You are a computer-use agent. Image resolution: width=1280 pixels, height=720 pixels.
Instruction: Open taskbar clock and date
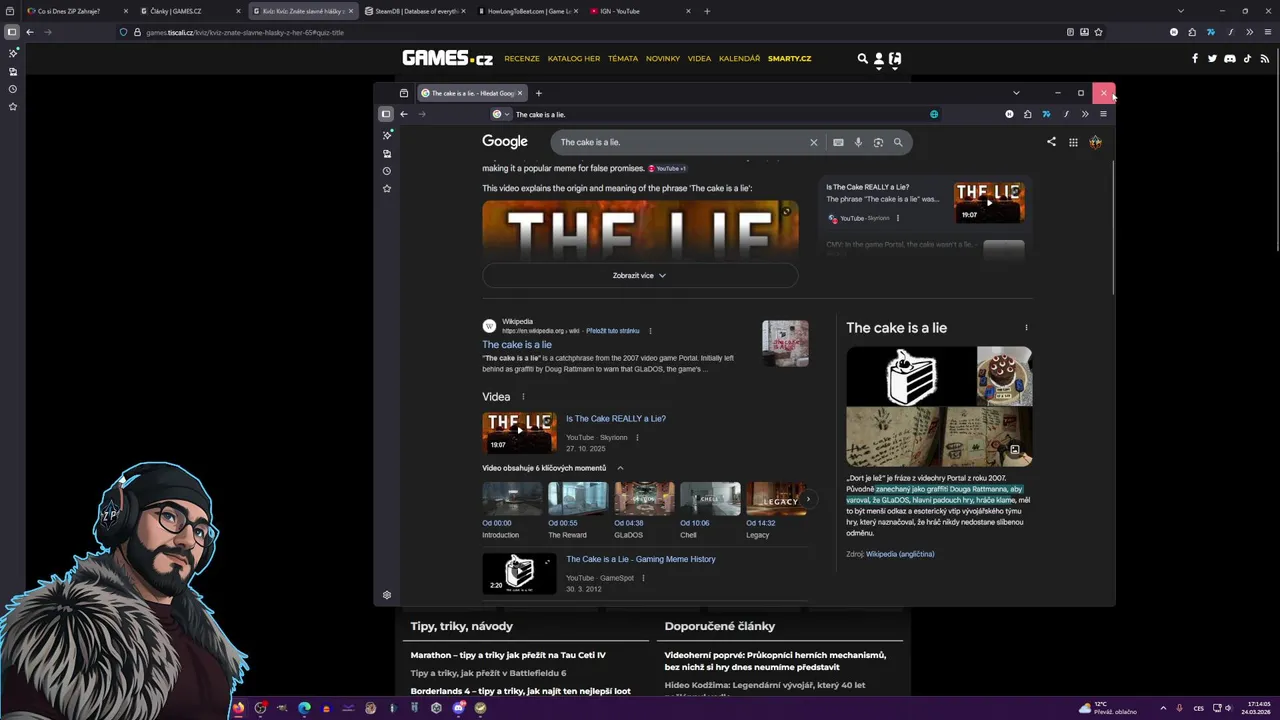coord(1255,708)
